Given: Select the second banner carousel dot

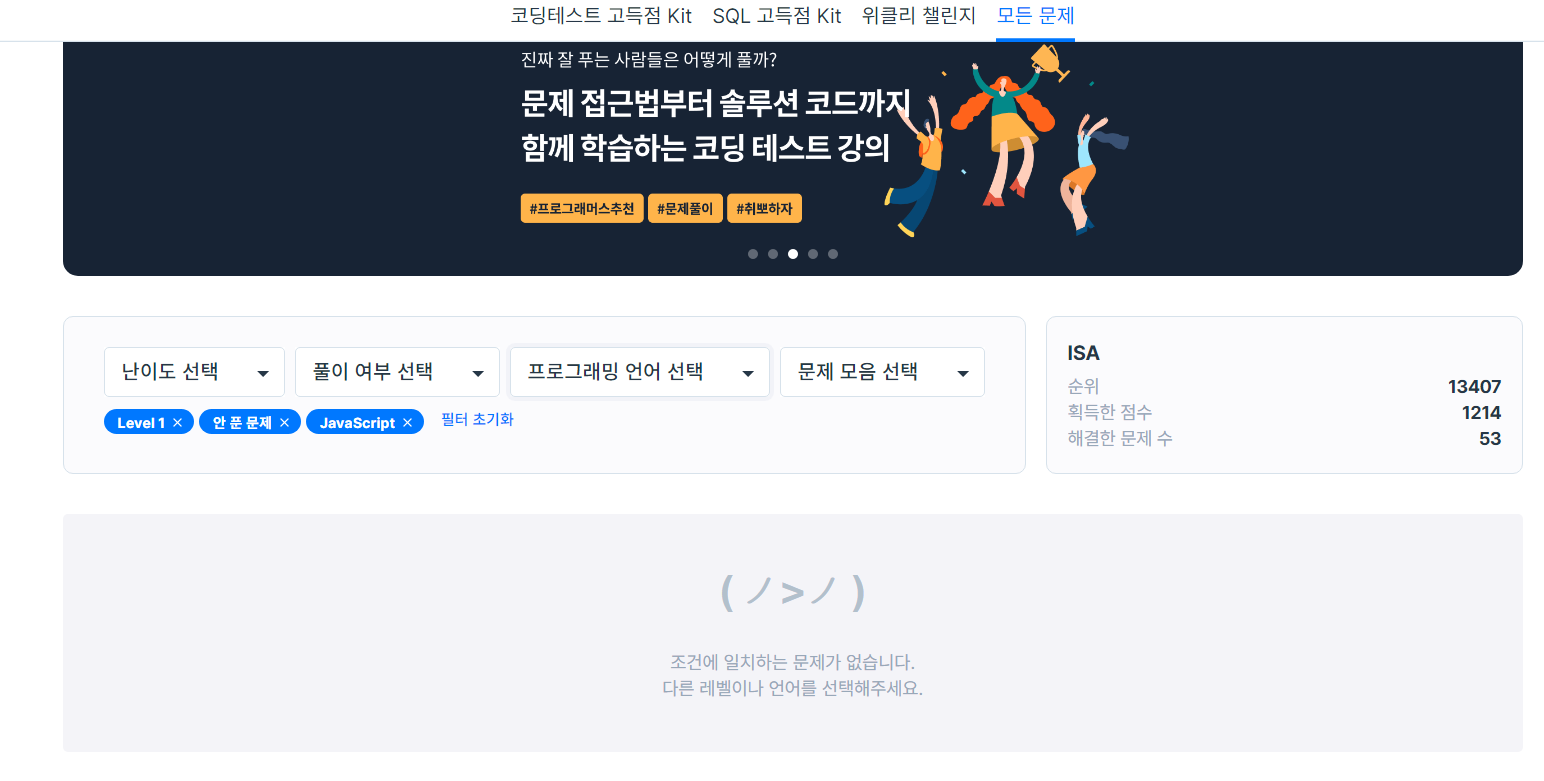Looking at the screenshot, I should tap(773, 254).
